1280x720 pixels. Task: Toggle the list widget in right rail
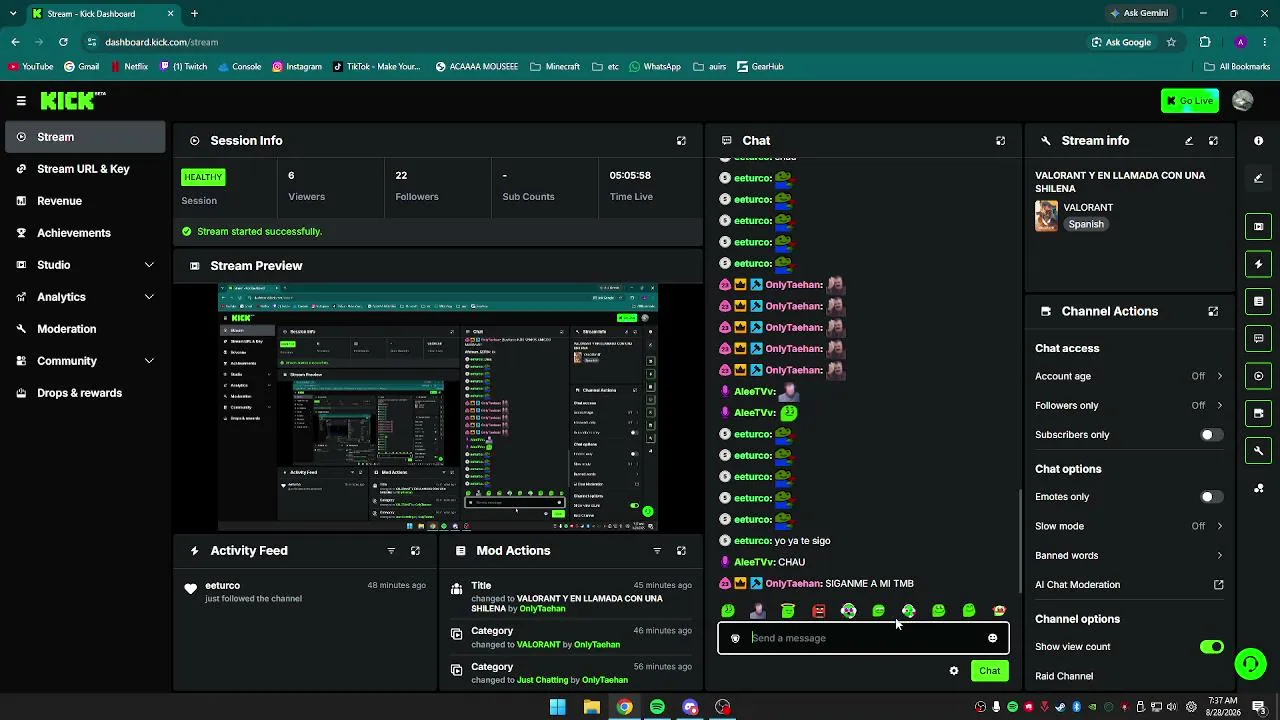point(1258,301)
